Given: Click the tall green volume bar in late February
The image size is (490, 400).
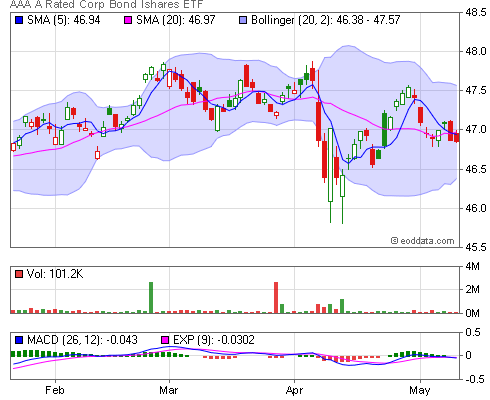Looking at the screenshot, I should point(151,298).
